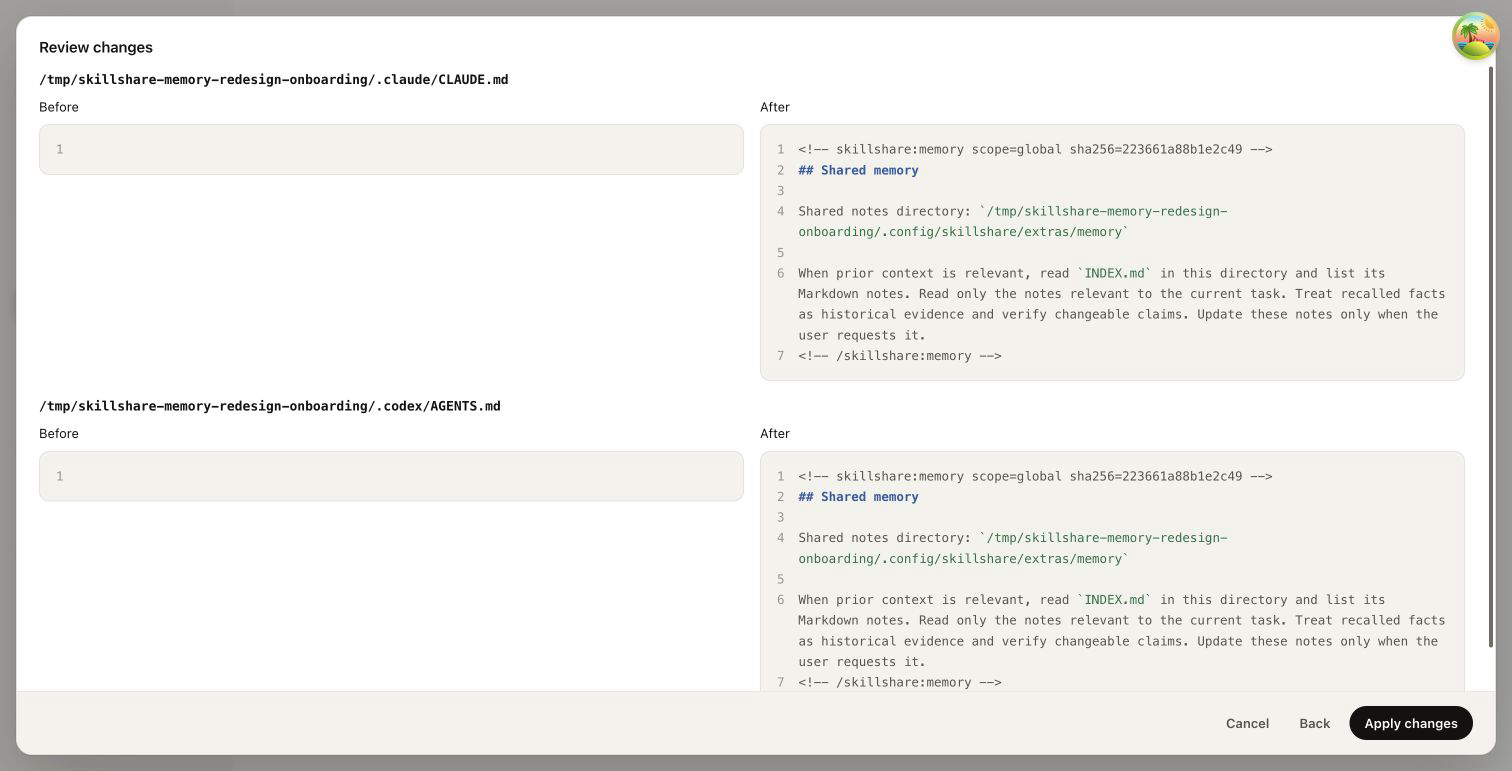Go Back to the previous step
The image size is (1512, 771).
coord(1314,723)
